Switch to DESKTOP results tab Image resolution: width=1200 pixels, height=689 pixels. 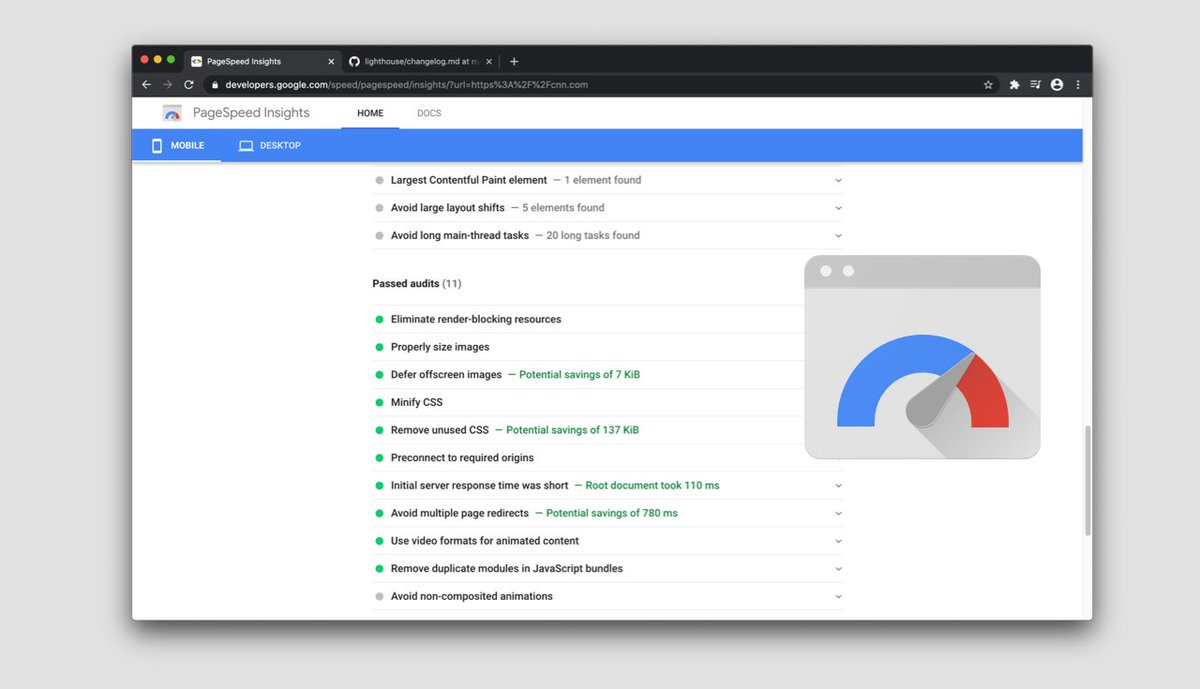(270, 146)
